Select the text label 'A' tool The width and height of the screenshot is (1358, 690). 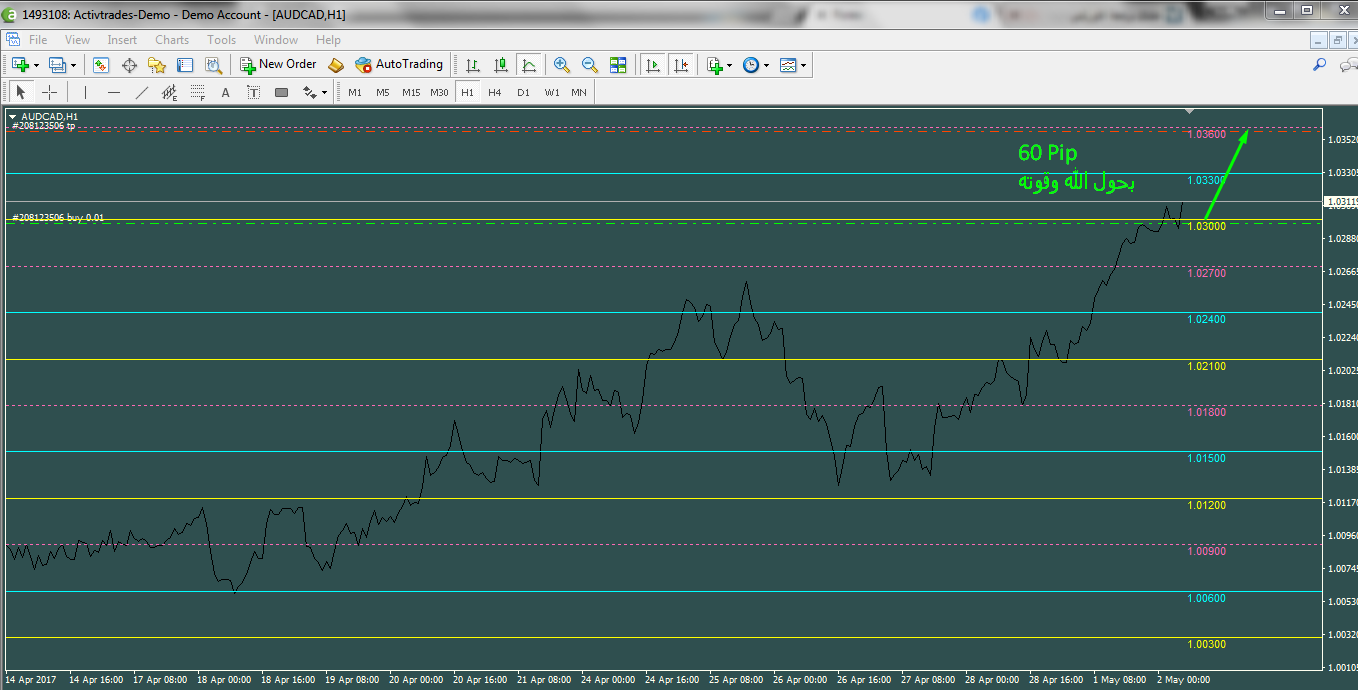click(x=225, y=93)
